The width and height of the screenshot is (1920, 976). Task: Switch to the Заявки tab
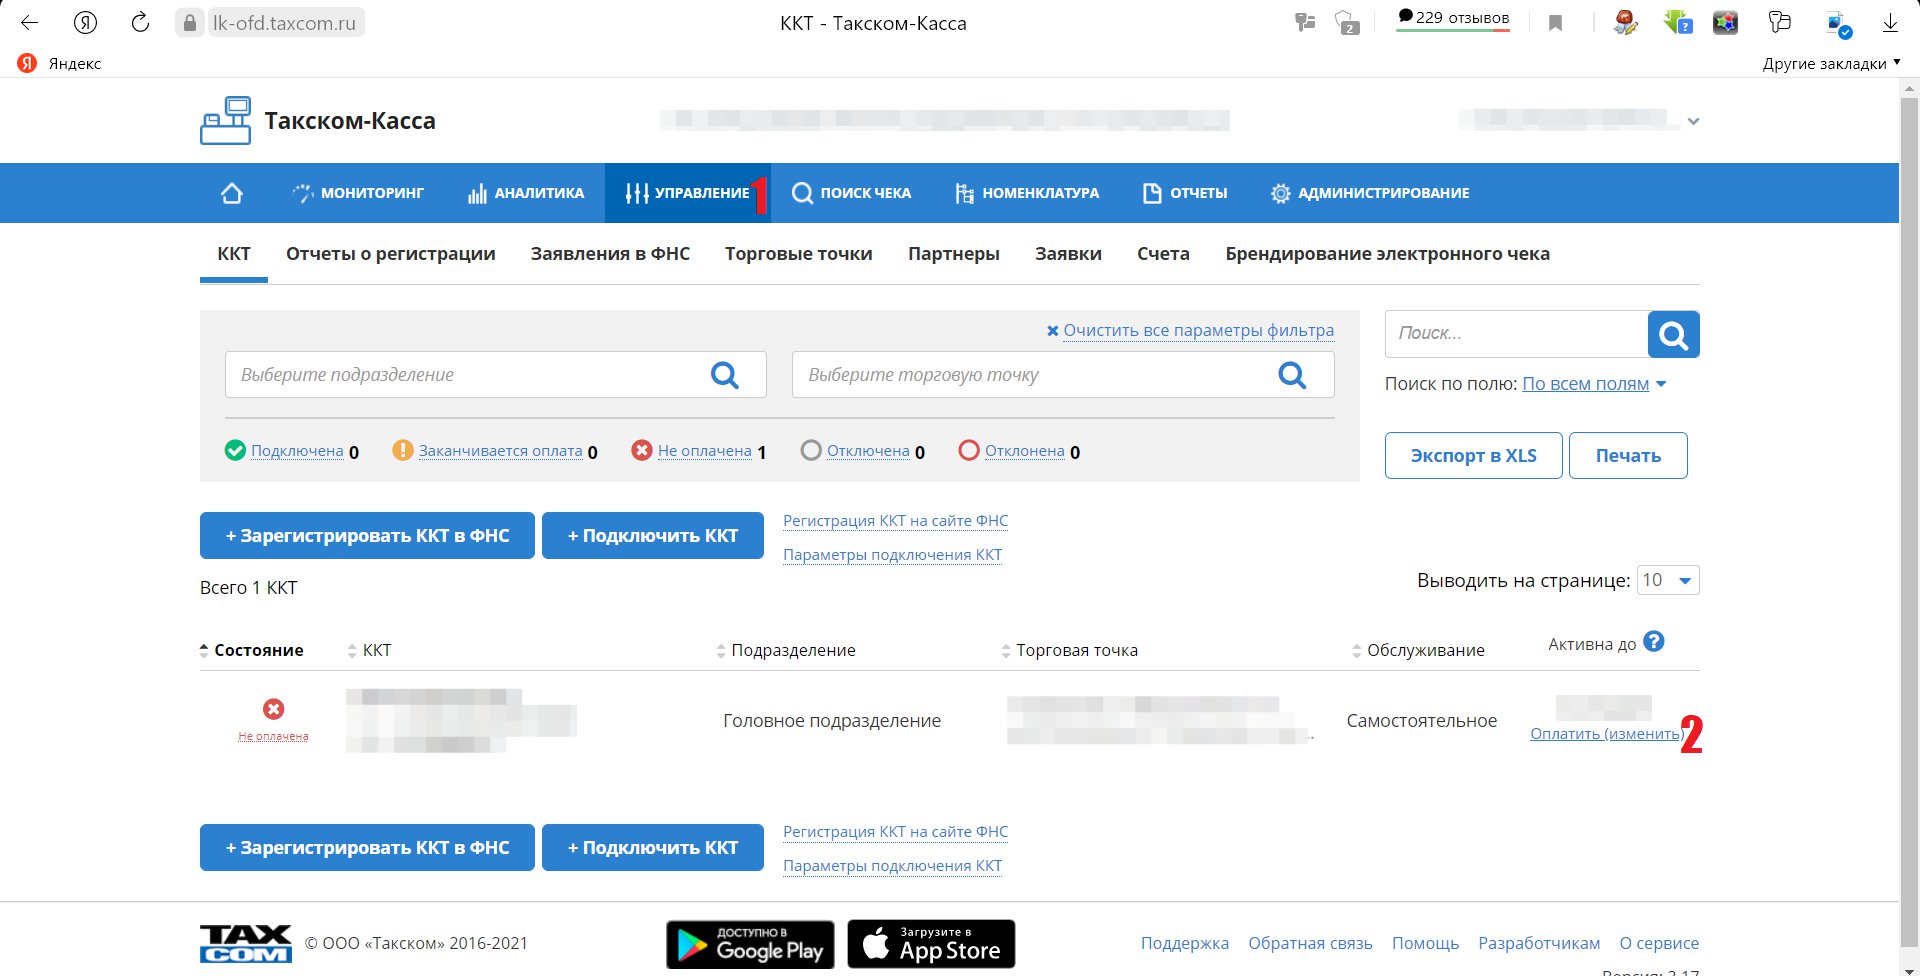pos(1068,254)
